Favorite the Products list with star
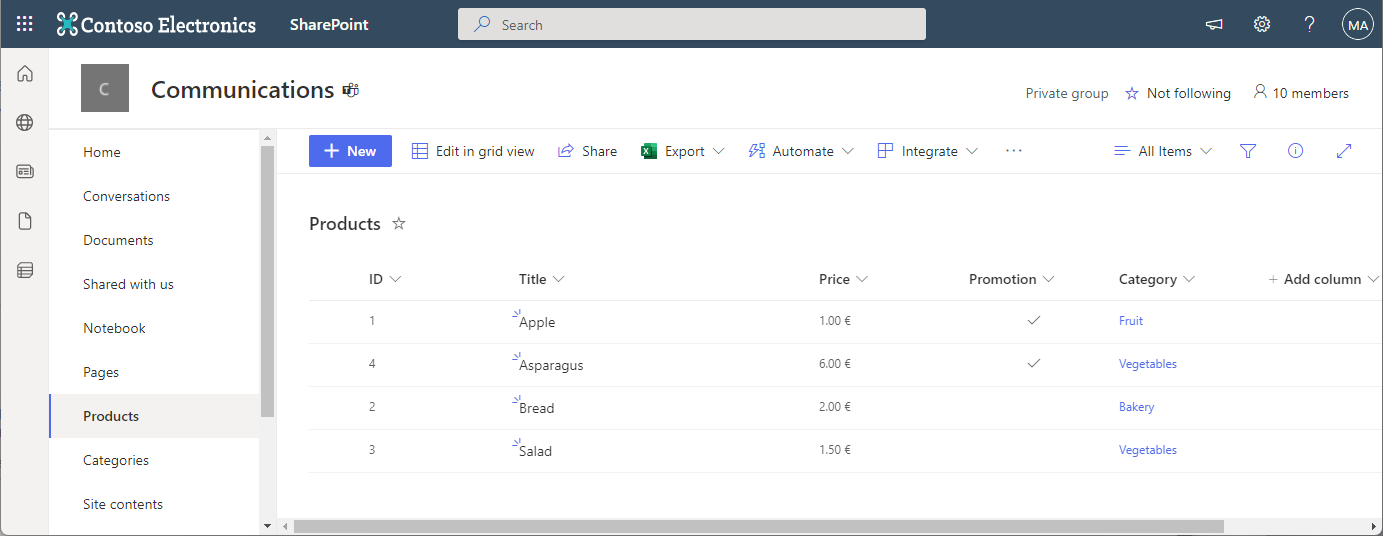This screenshot has height=536, width=1383. 399,224
